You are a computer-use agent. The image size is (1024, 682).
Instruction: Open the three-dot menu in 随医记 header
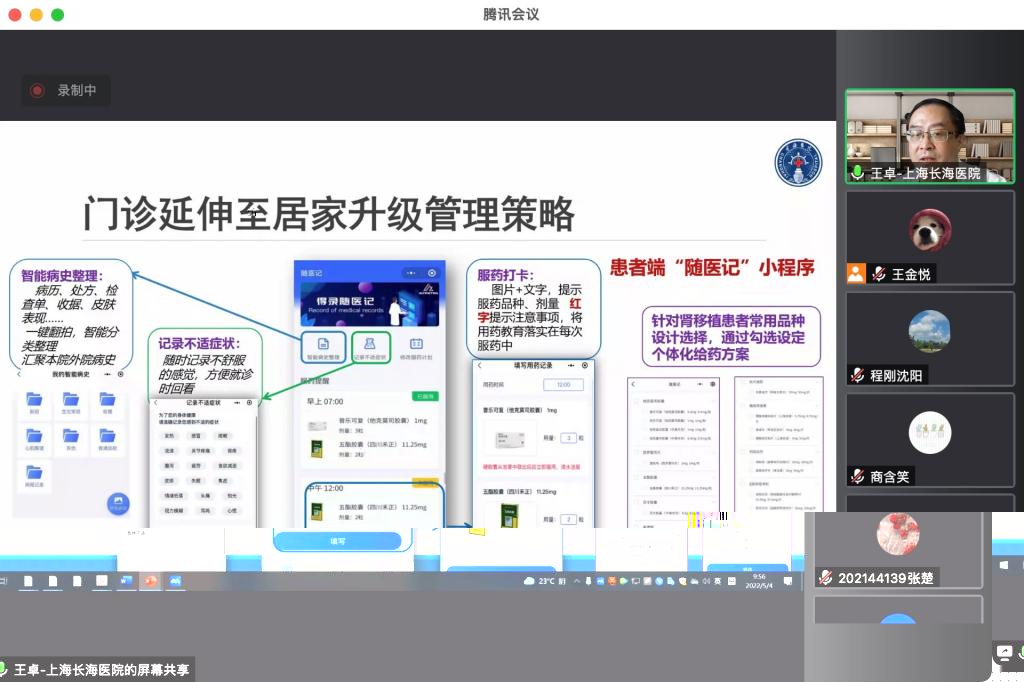click(411, 273)
